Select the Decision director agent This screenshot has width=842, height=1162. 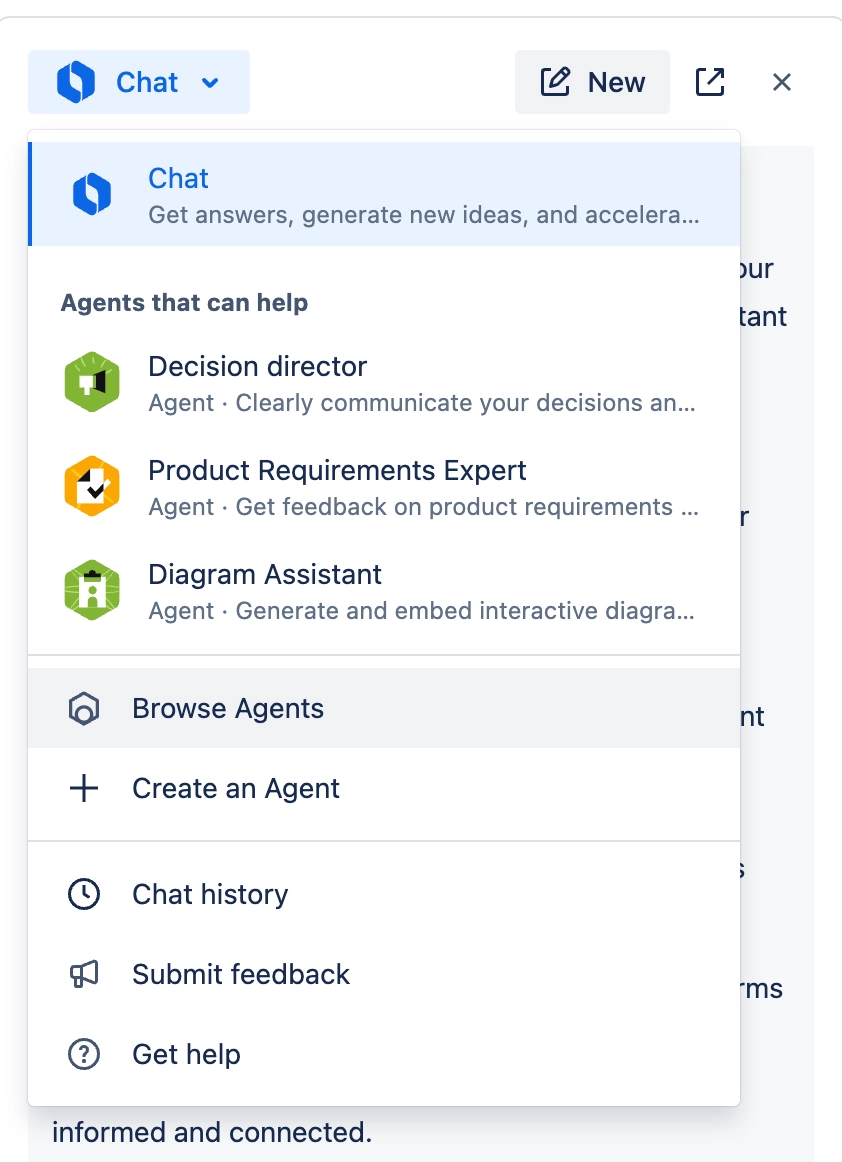384,383
